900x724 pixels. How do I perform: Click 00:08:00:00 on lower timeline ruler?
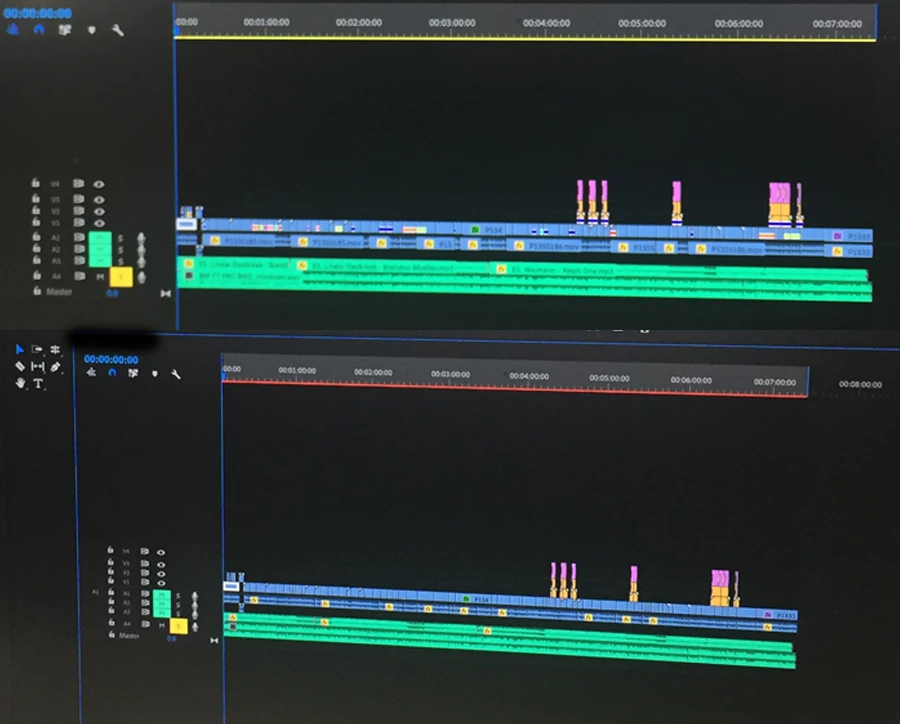[x=860, y=384]
